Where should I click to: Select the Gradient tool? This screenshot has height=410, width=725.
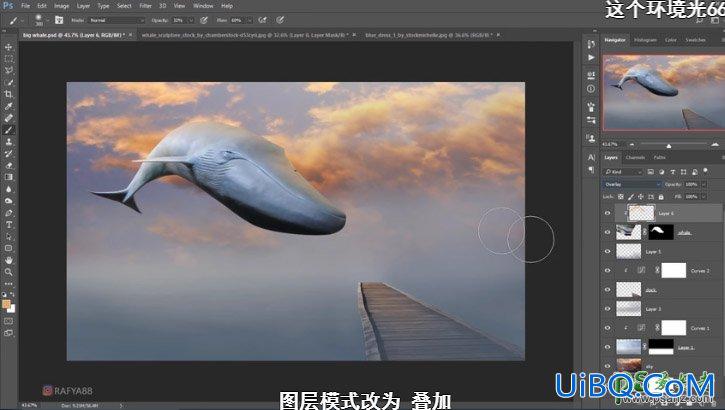point(8,177)
